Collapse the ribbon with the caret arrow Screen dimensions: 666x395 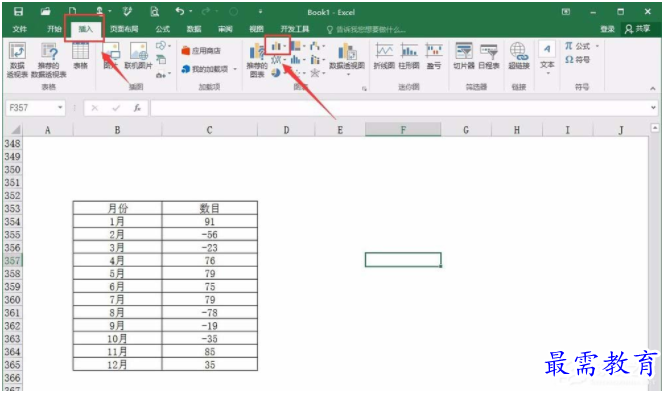652,88
